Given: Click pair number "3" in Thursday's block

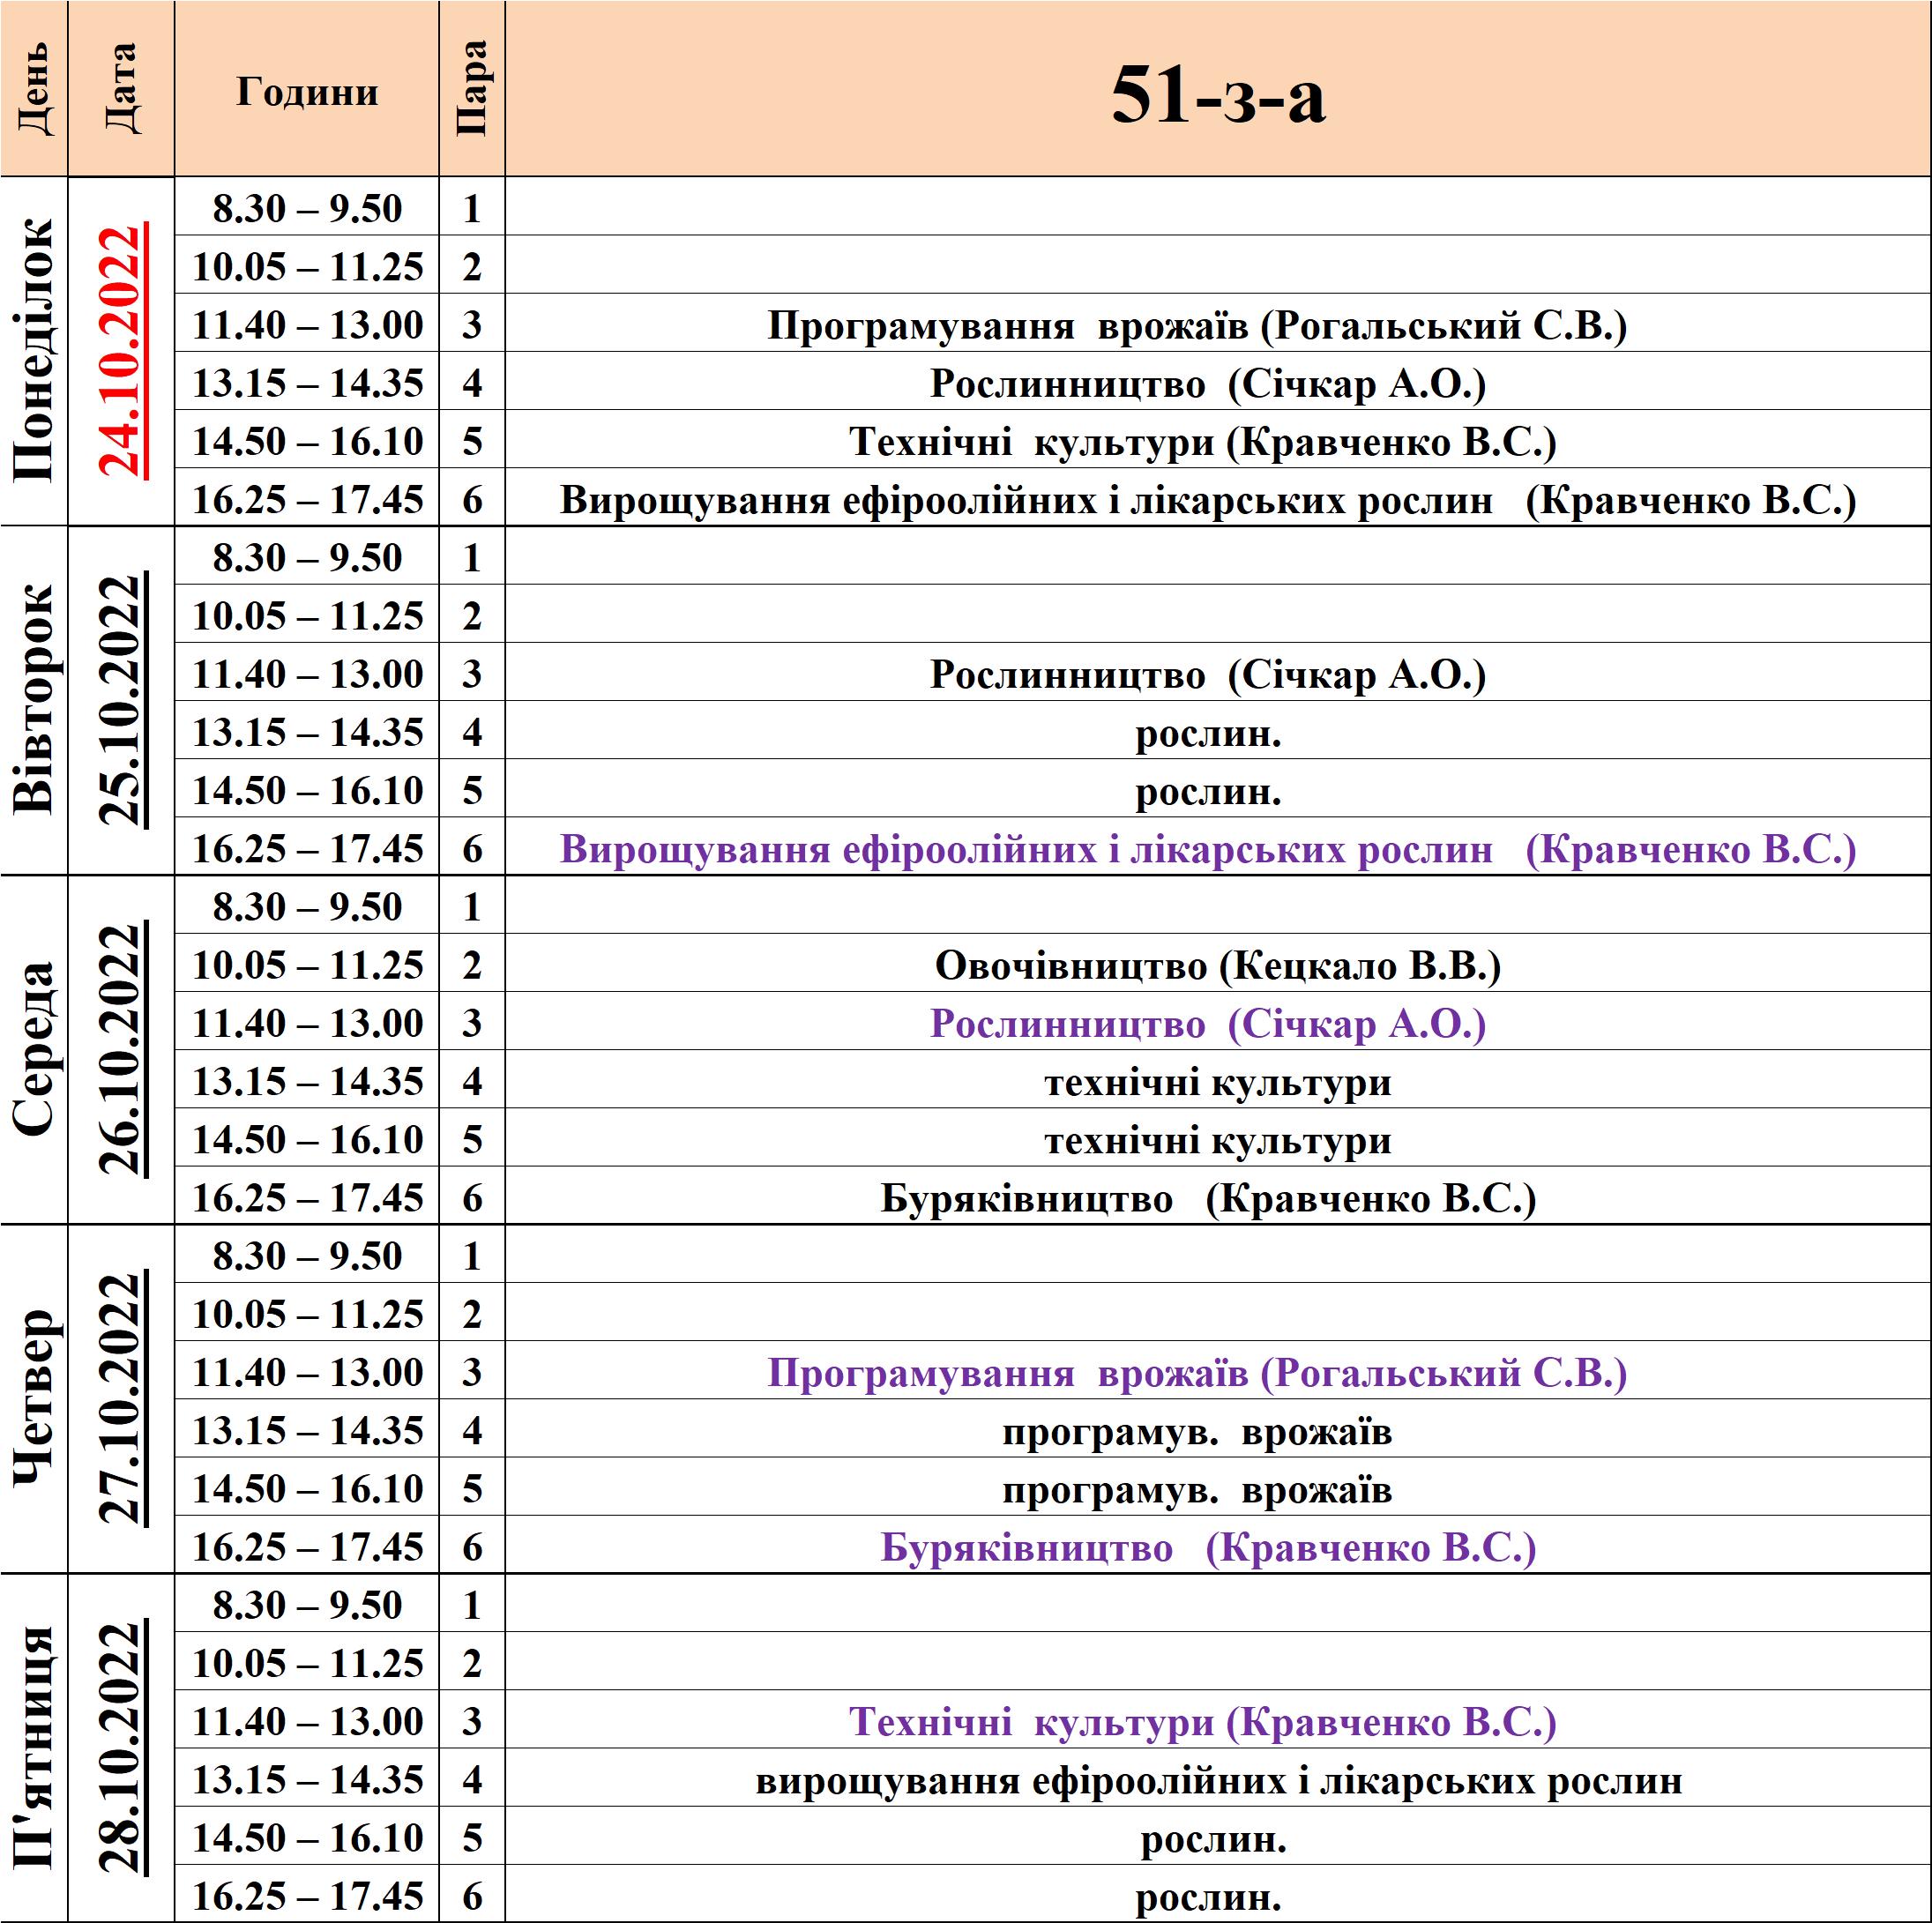Looking at the screenshot, I should 472,1370.
